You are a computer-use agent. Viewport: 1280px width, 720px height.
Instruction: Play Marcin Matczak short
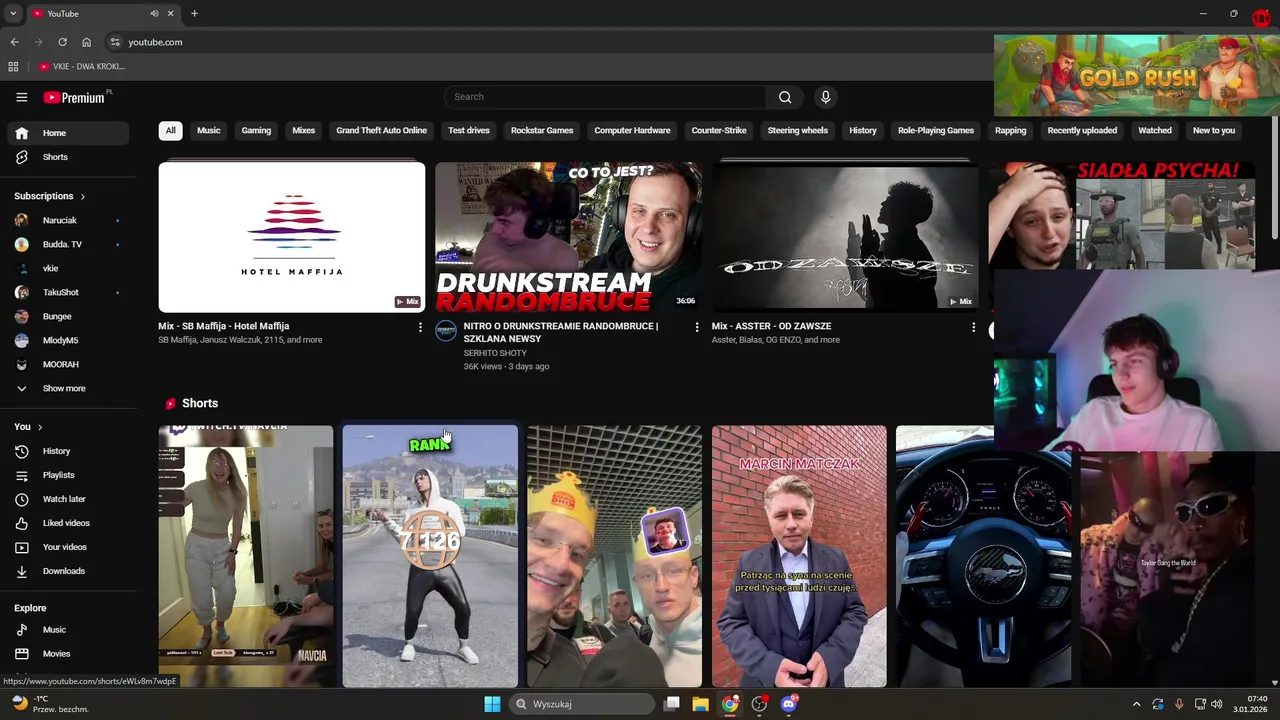tap(799, 556)
